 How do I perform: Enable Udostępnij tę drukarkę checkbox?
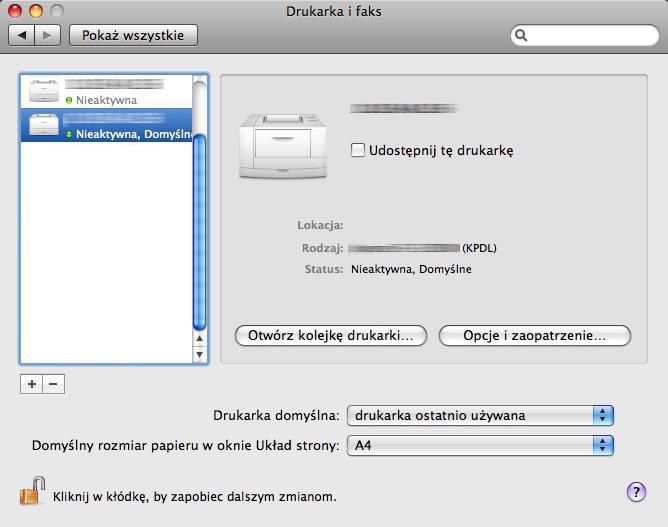click(357, 150)
